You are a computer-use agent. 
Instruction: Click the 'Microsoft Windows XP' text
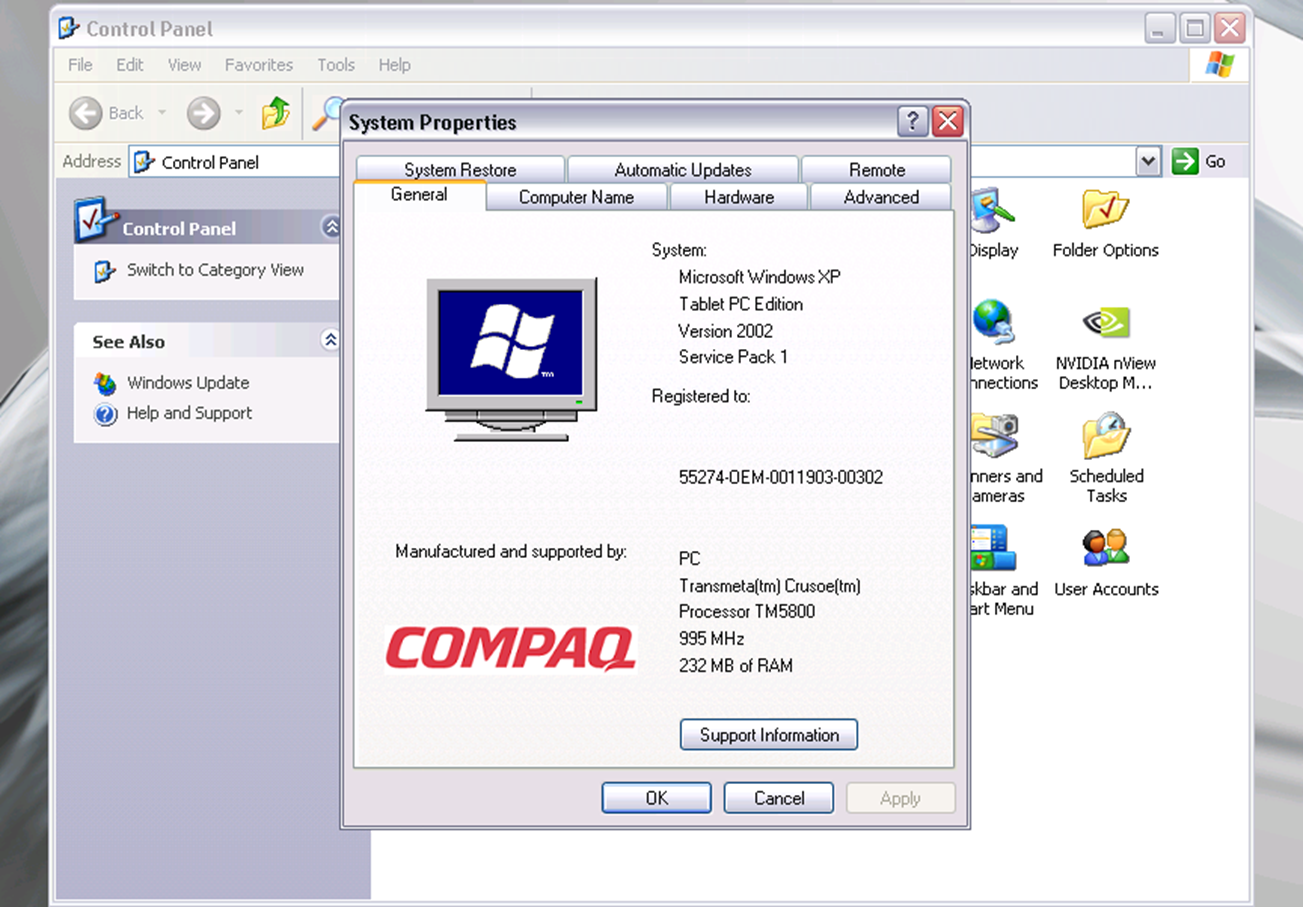760,277
